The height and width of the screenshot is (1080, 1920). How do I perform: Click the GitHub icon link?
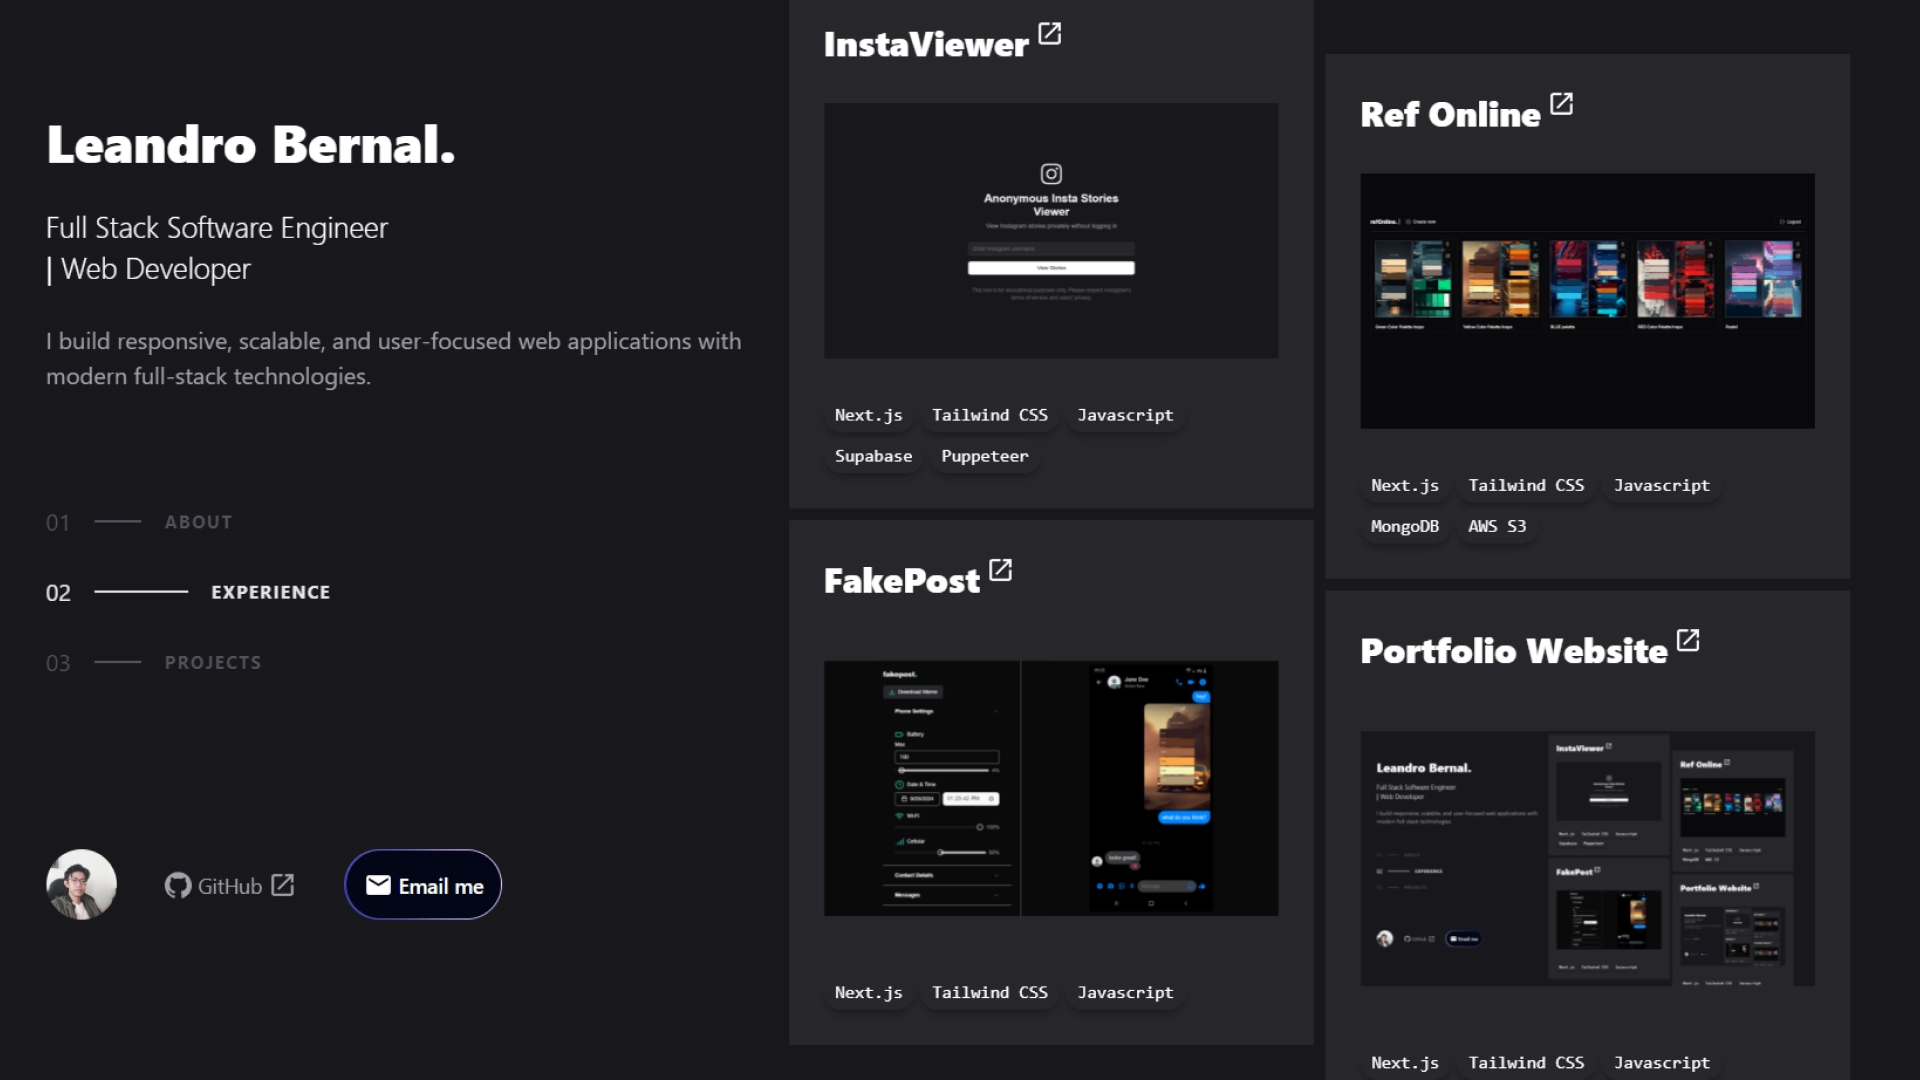click(178, 885)
